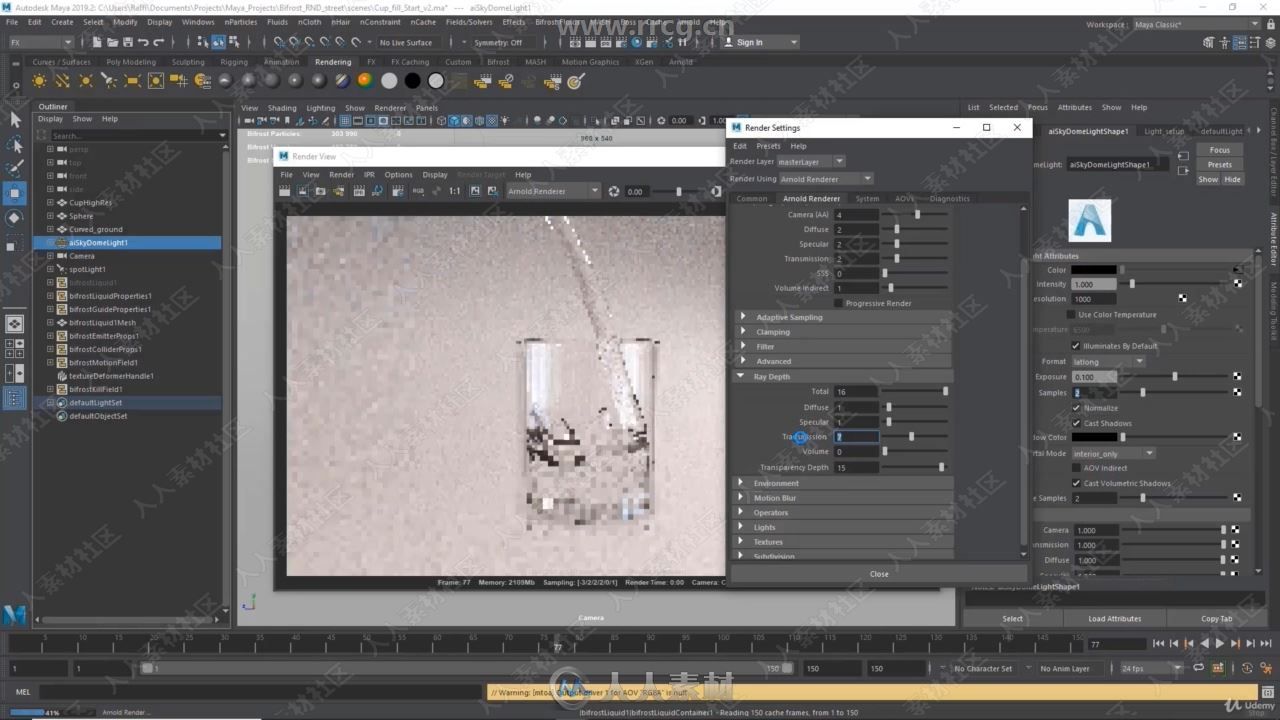Toggle loop playback icon
The width and height of the screenshot is (1280, 720).
point(1198,668)
